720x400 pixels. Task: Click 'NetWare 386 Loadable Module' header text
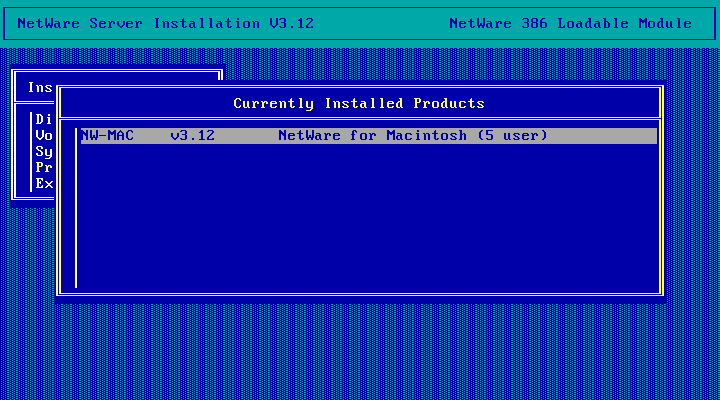(570, 23)
